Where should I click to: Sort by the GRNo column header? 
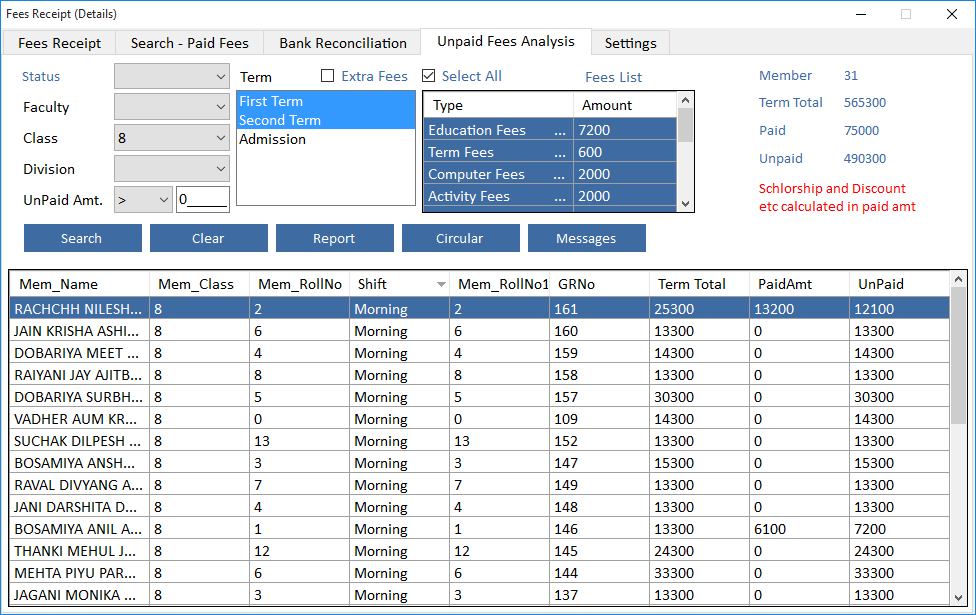pos(599,284)
